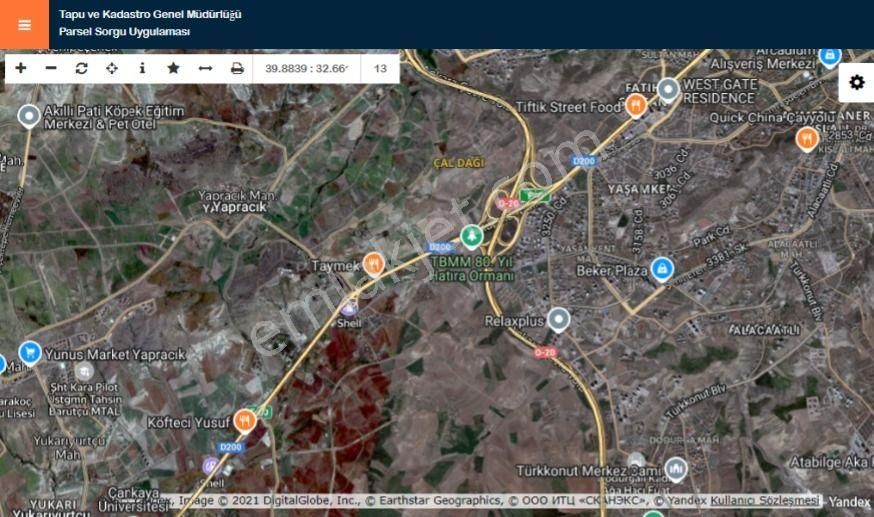Click the O-20 road badge below Relaxplus
The image size is (874, 517).
545,353
